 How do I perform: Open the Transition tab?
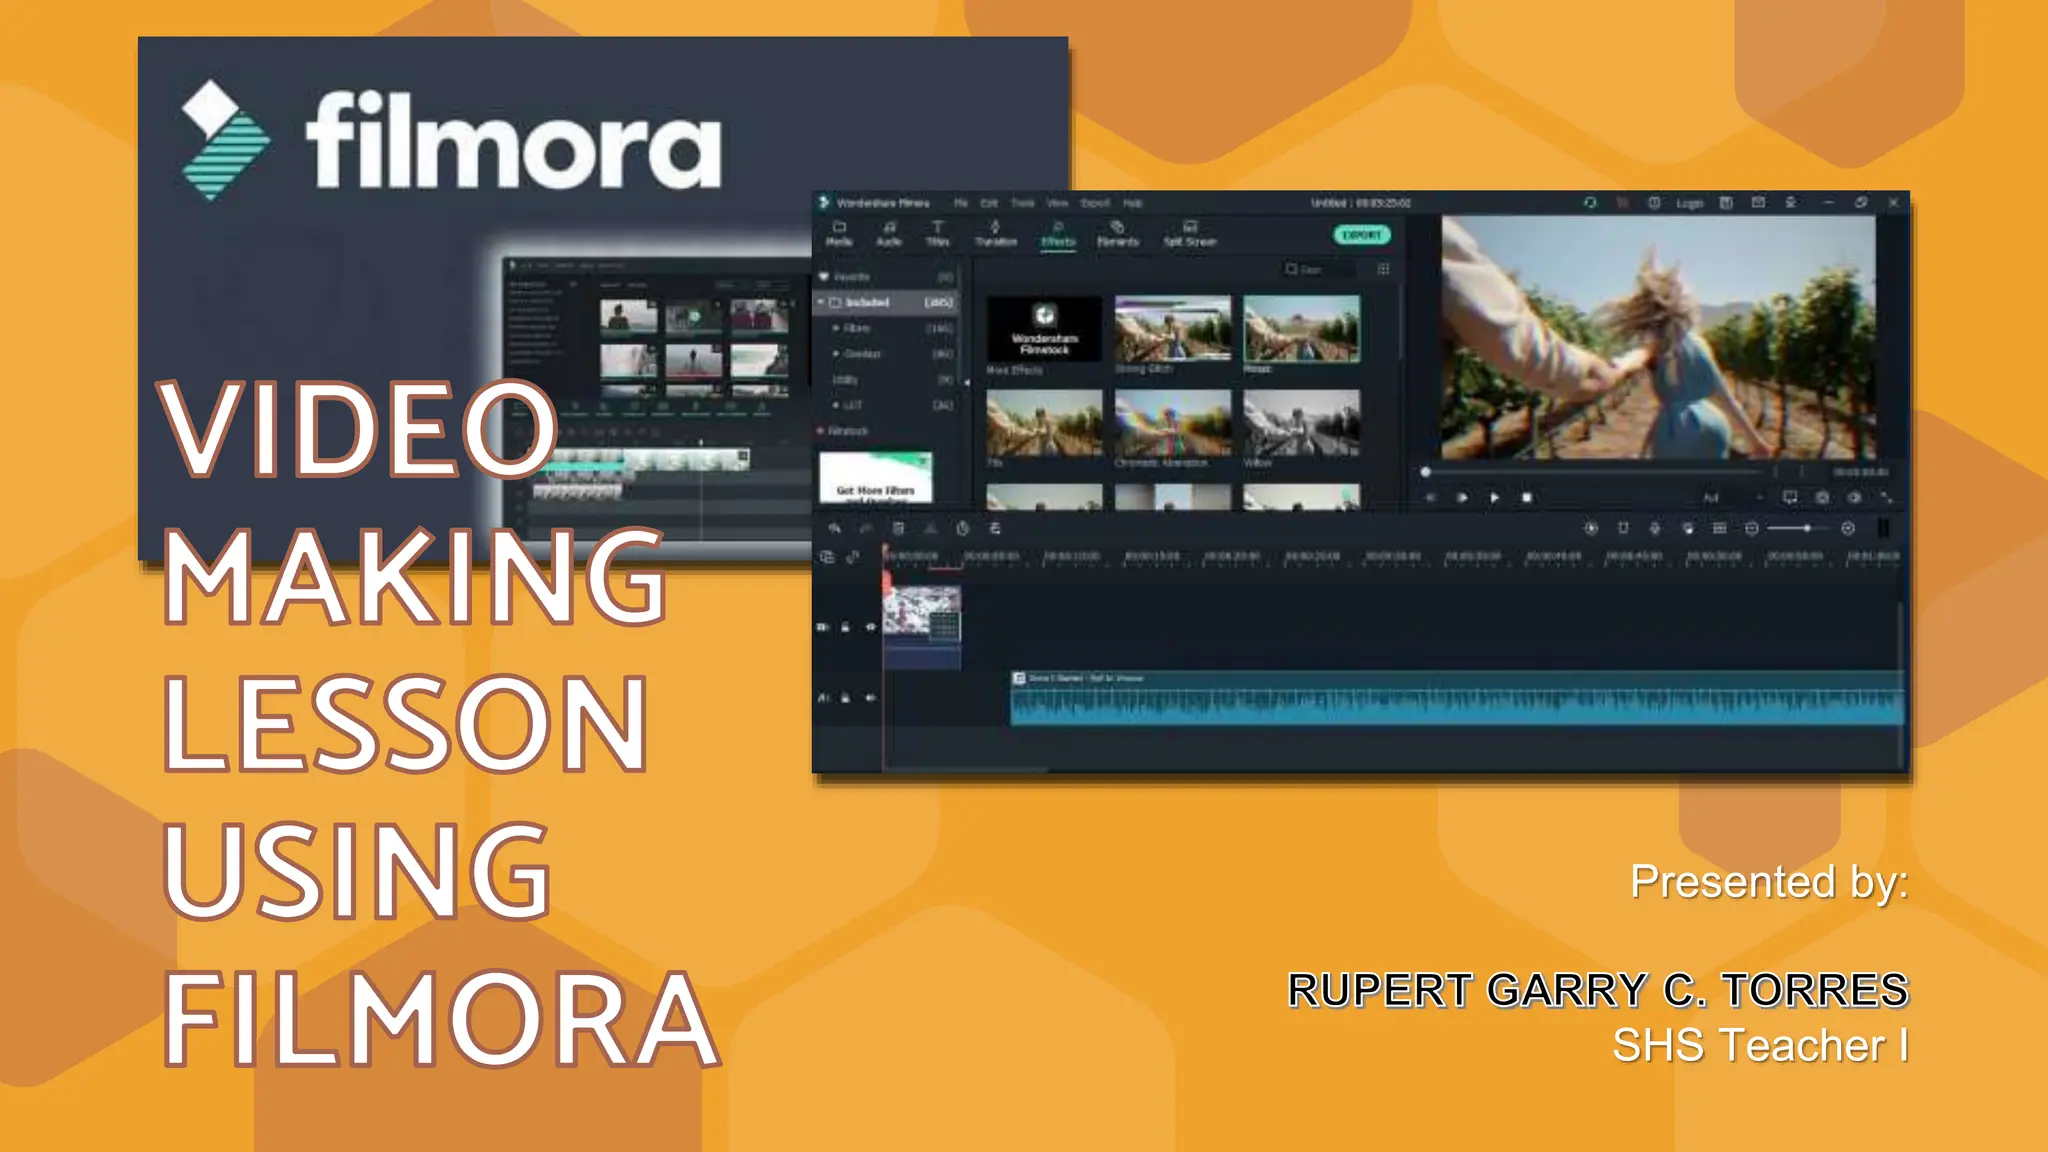[x=995, y=234]
